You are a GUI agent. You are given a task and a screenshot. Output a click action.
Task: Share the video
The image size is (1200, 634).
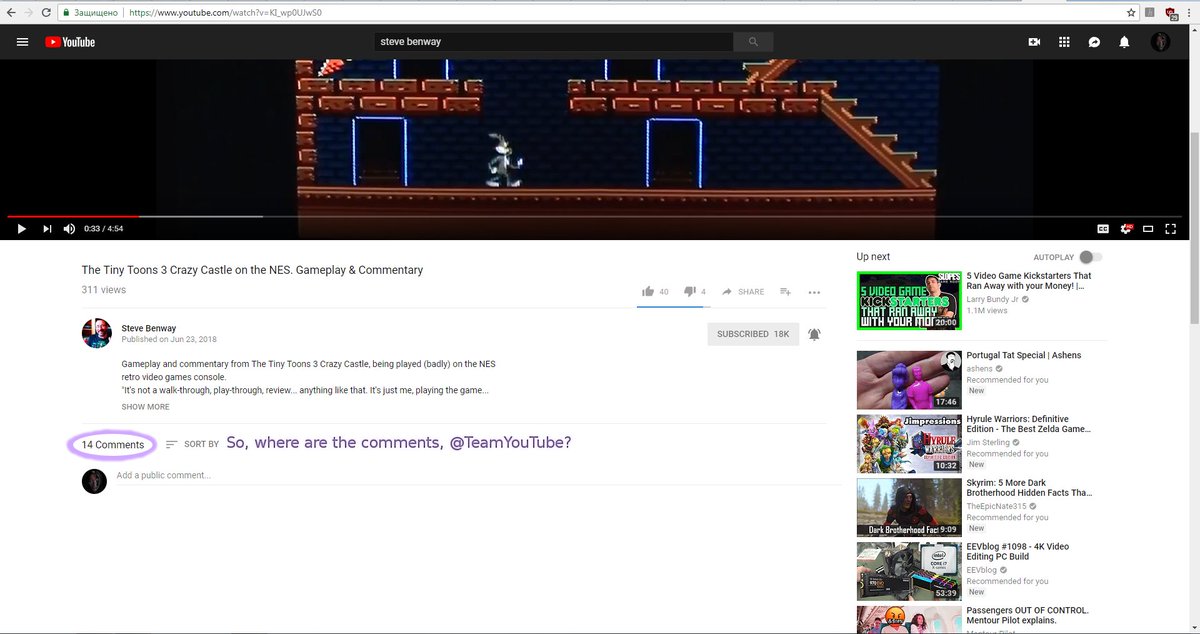tap(743, 292)
